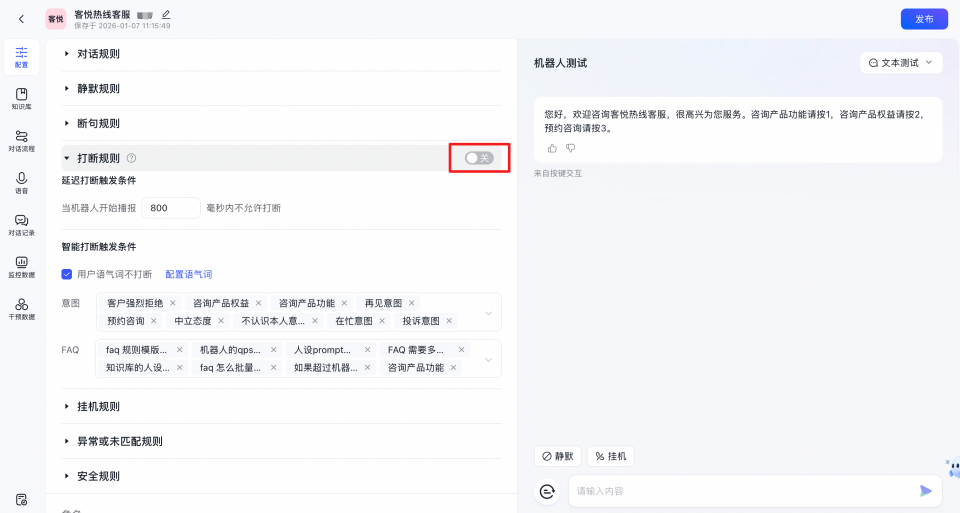Click the edit pencil icon beside bot name
This screenshot has height=513, width=960.
[x=166, y=14]
